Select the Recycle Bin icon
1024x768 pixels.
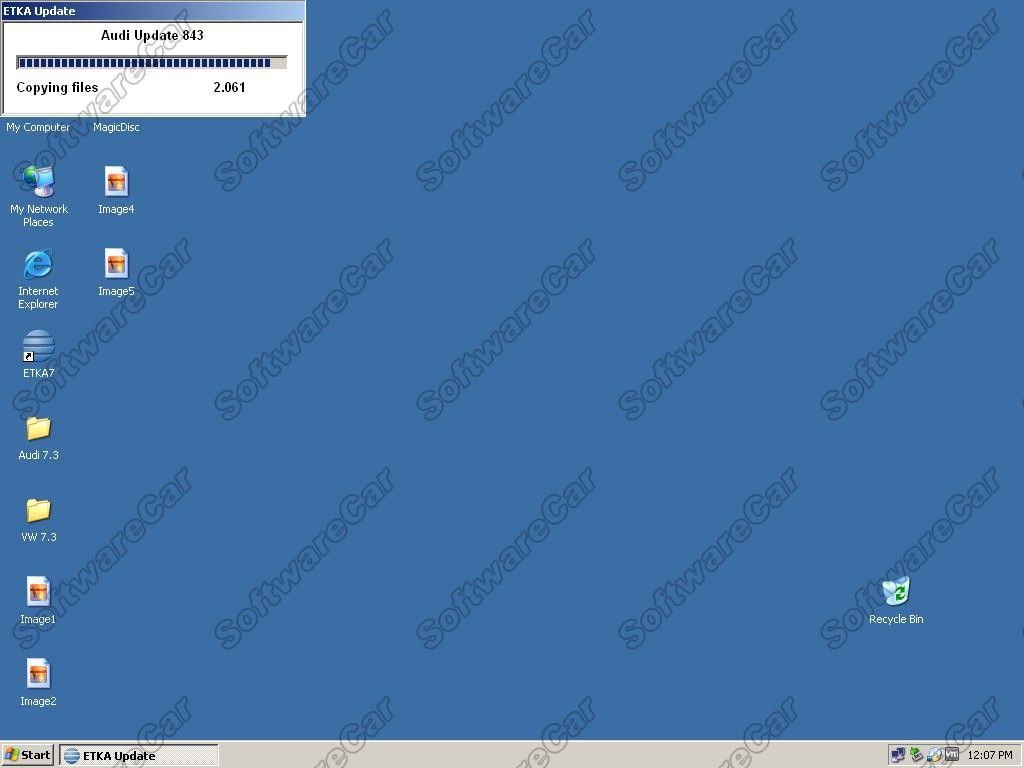pos(896,600)
